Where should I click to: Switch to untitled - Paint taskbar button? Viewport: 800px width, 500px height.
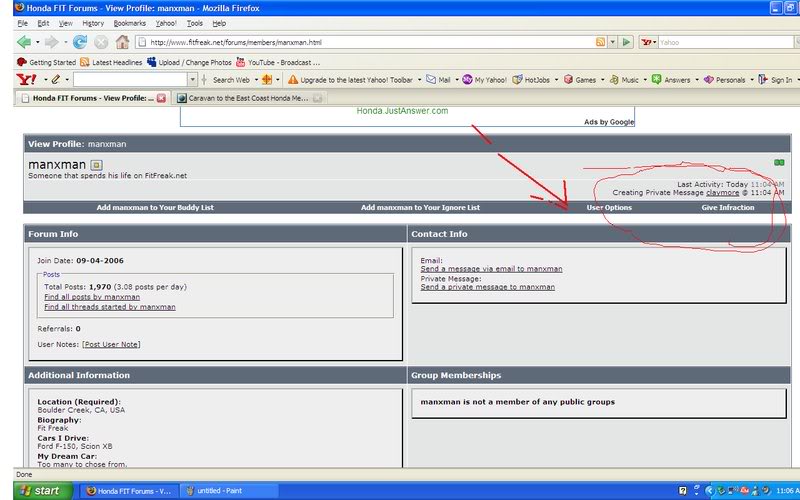(229, 491)
